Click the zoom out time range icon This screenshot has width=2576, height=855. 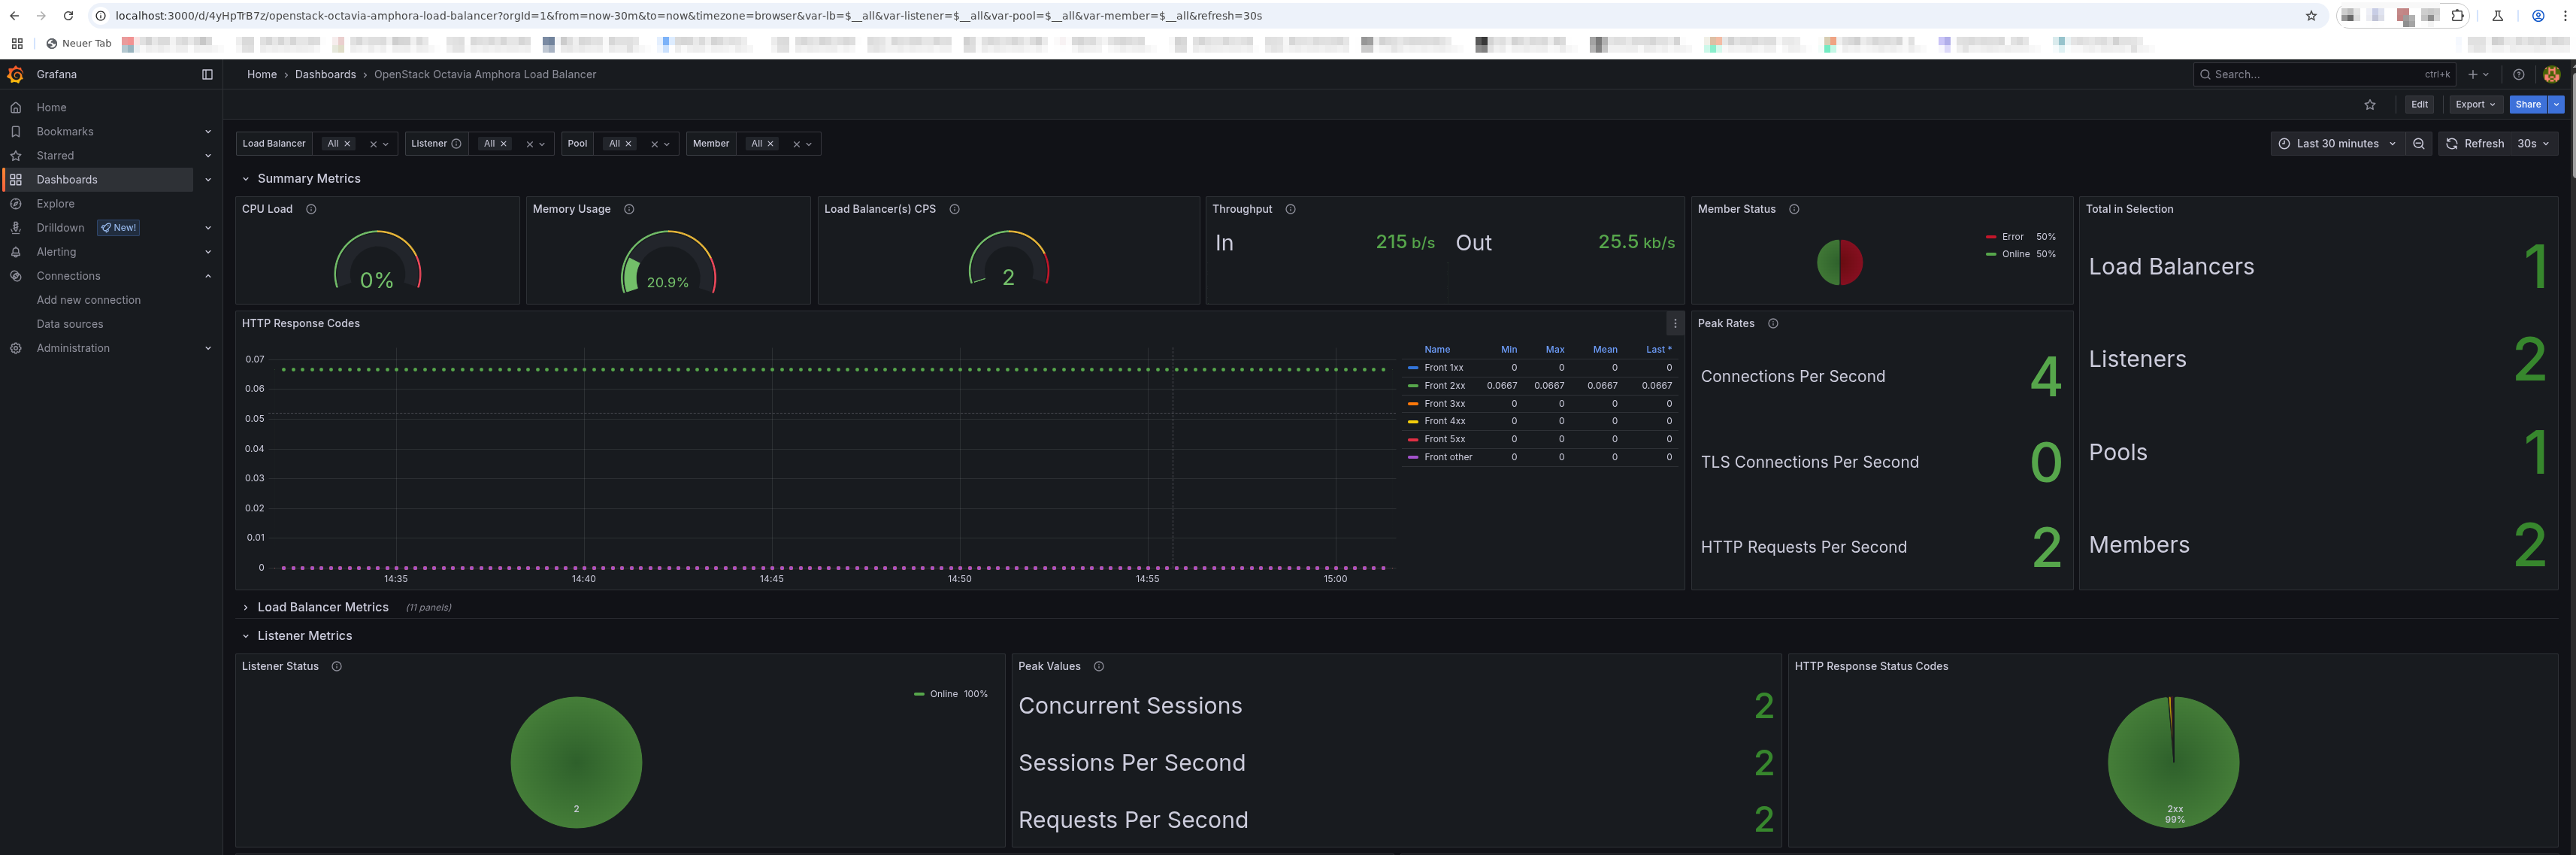point(2419,144)
